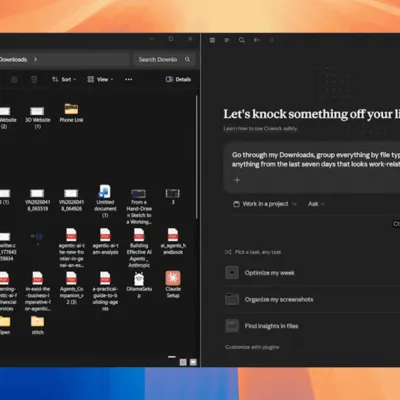Open the See more ellipsis menu

tap(128, 79)
